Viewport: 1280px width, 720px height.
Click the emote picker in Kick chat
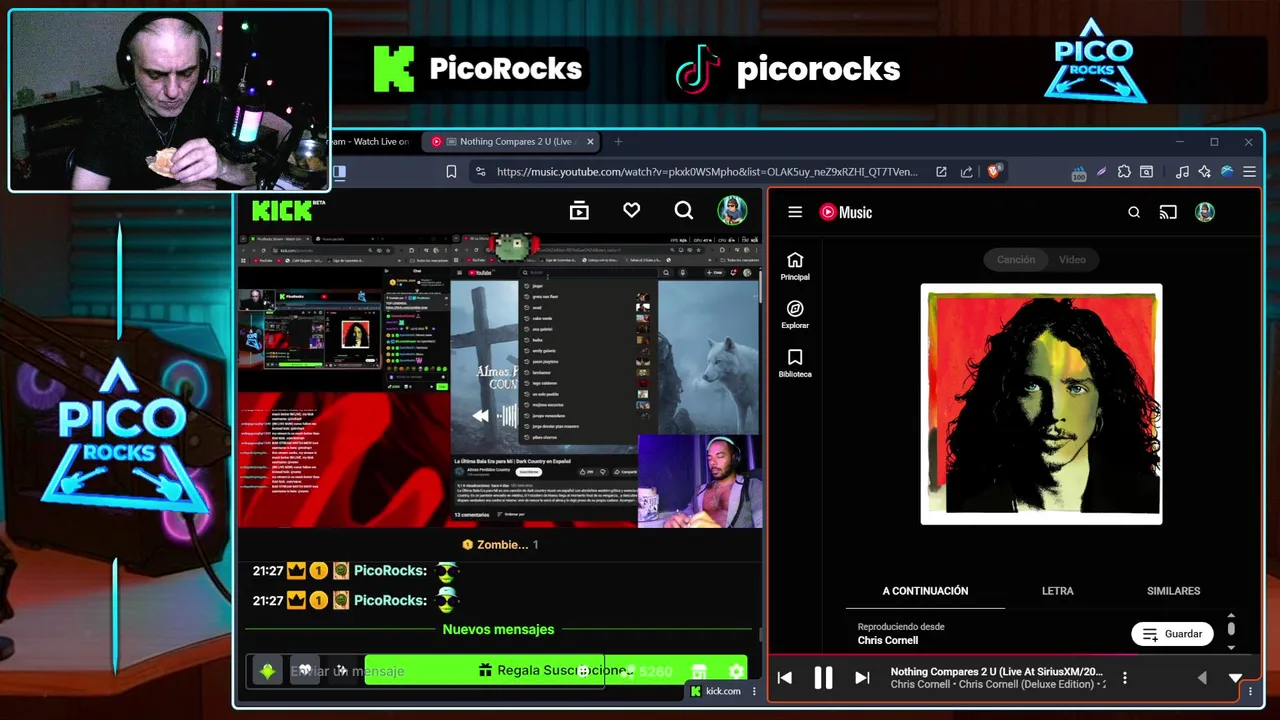(x=583, y=671)
